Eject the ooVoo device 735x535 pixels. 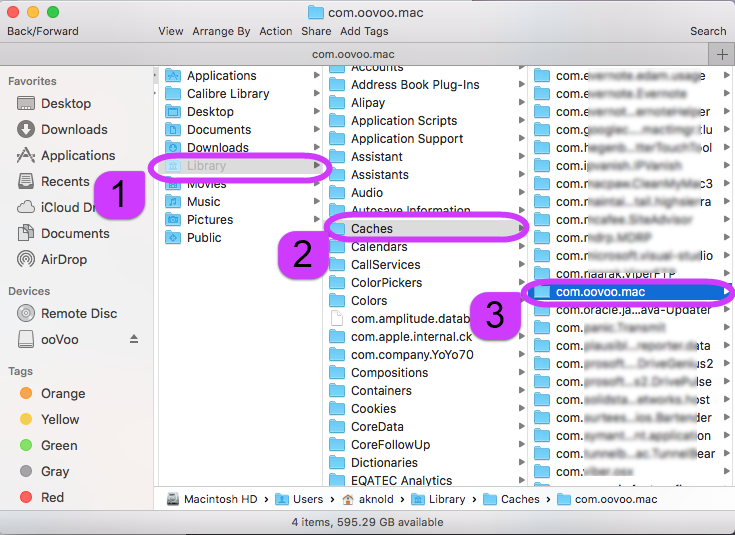tap(134, 340)
